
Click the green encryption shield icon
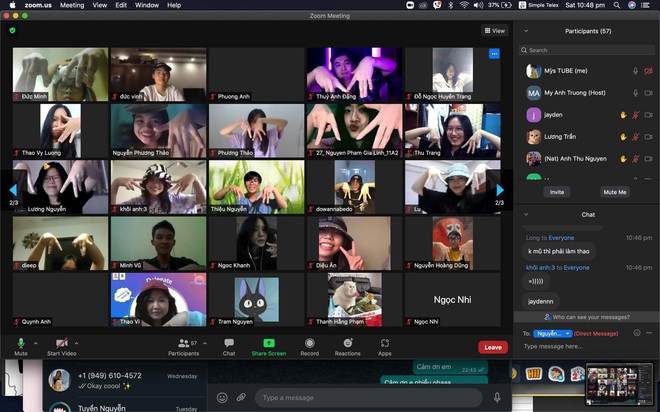12,30
